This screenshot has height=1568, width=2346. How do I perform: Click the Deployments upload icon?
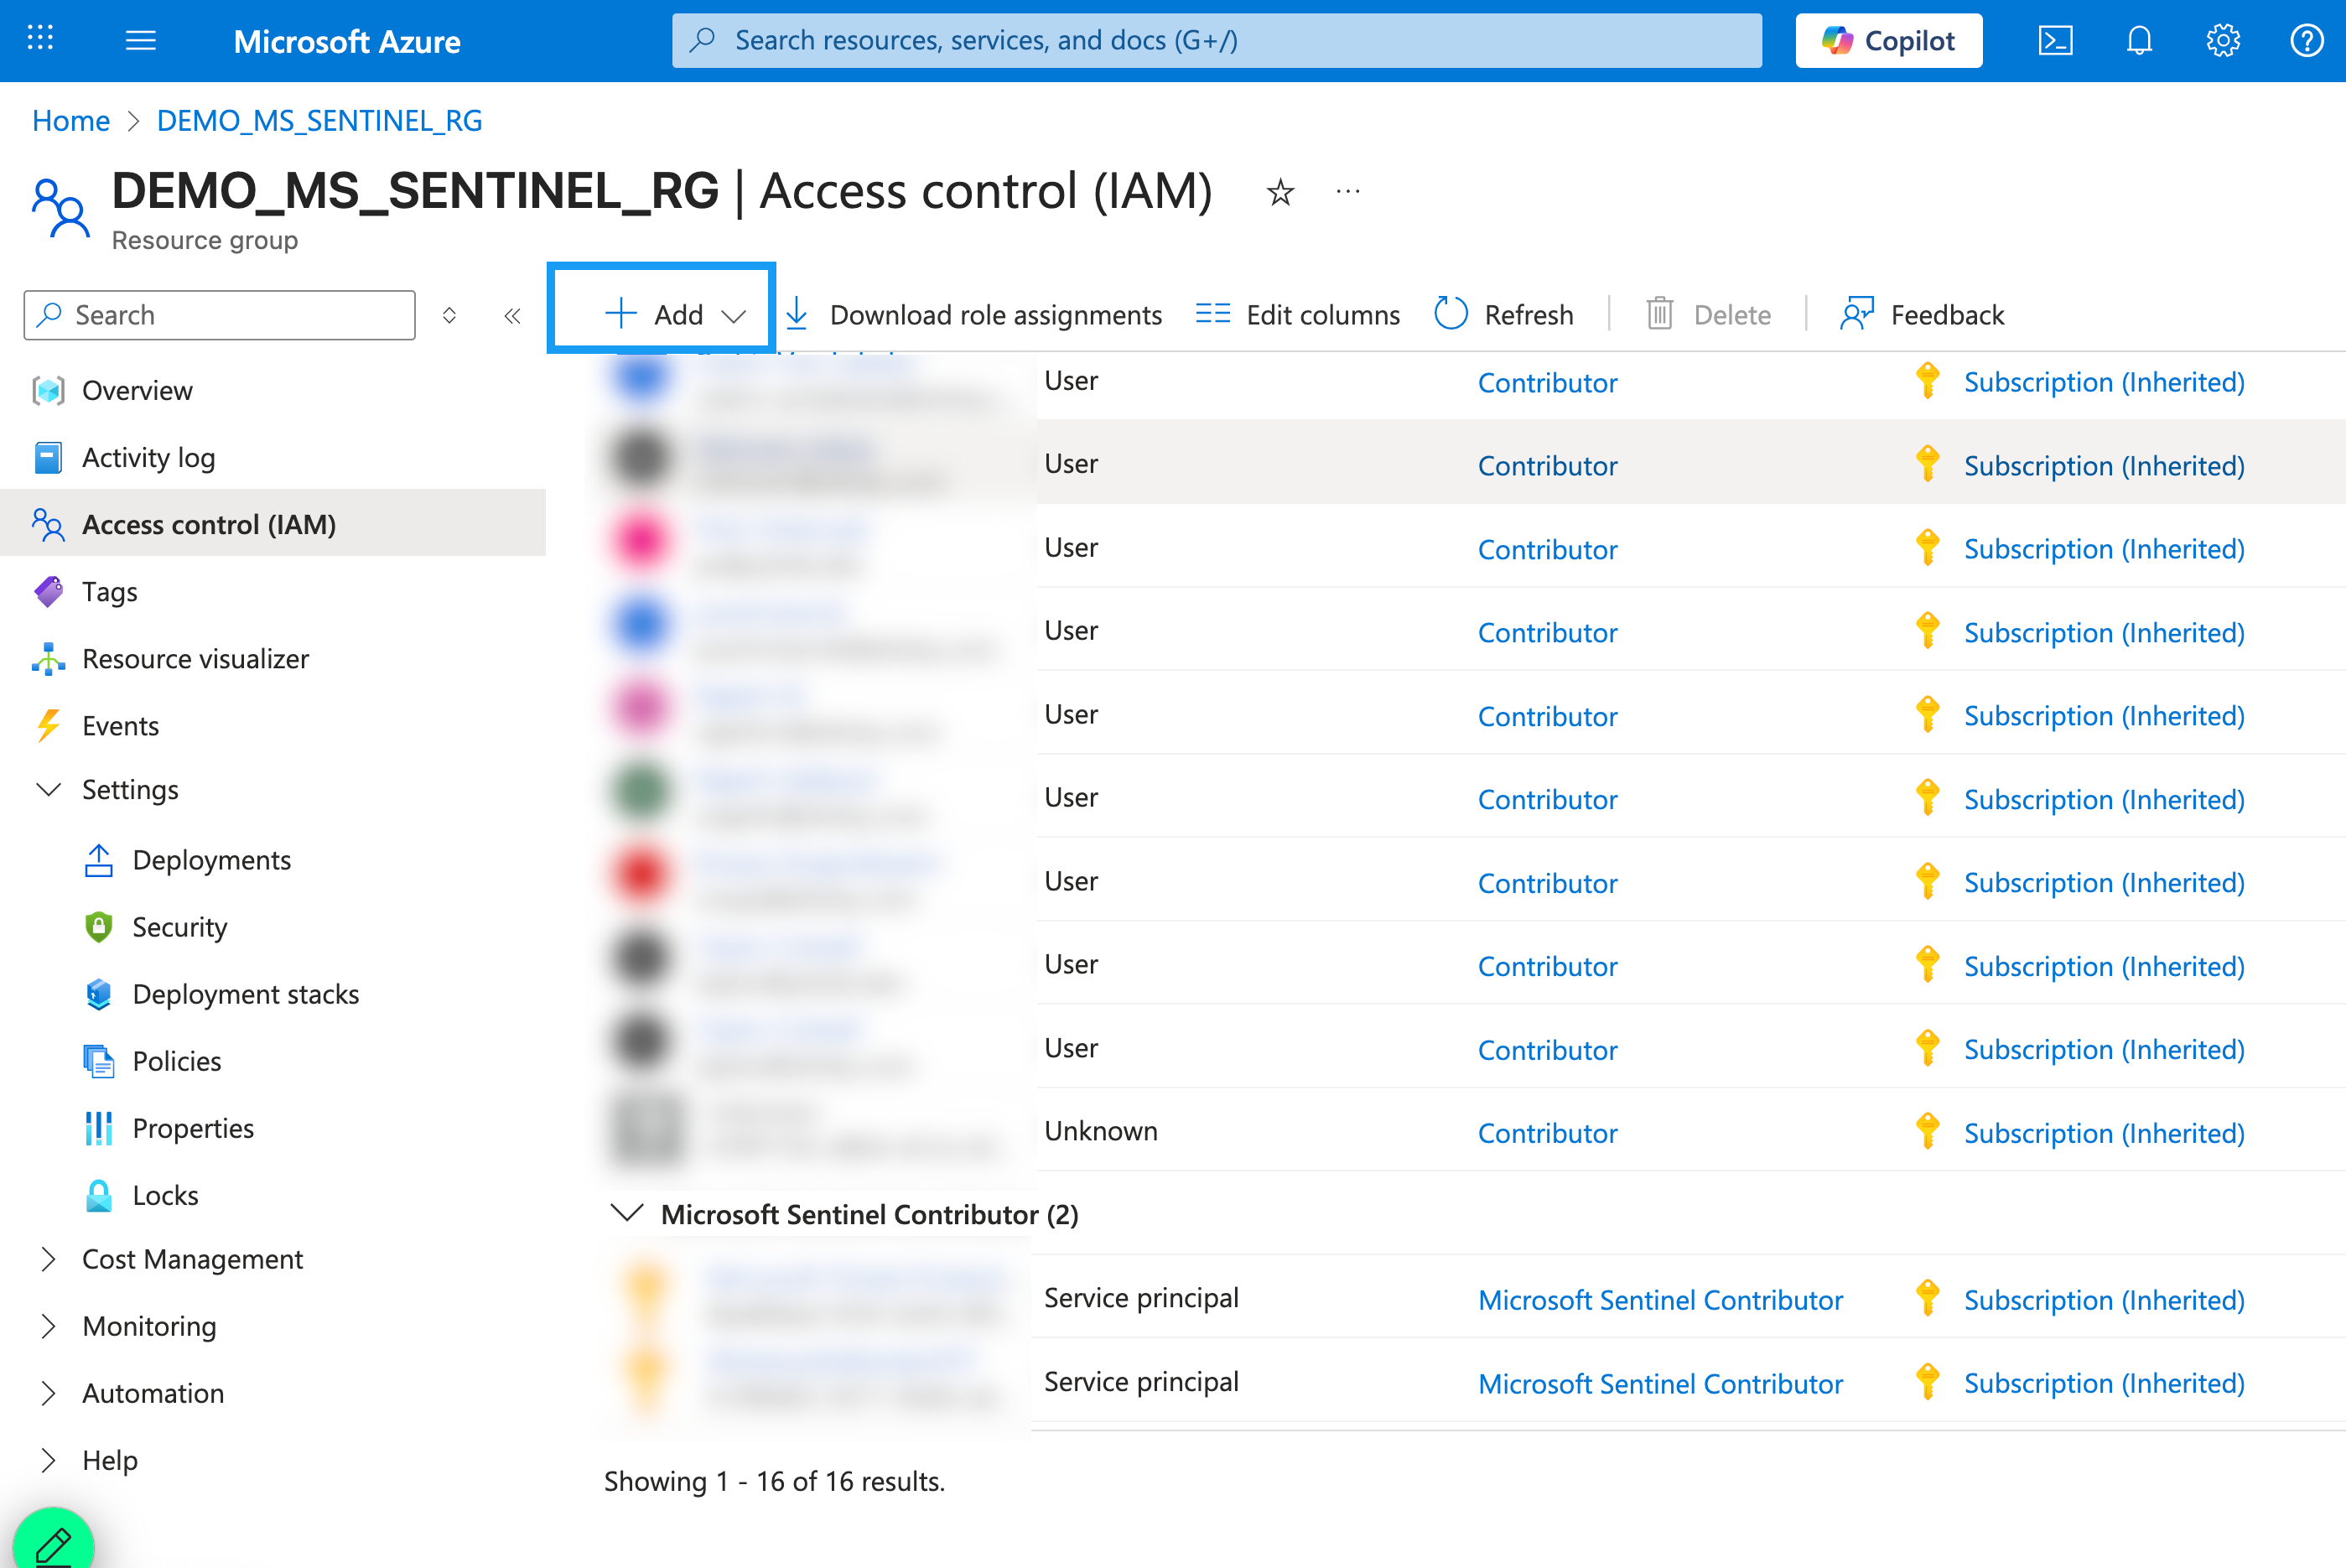[98, 860]
